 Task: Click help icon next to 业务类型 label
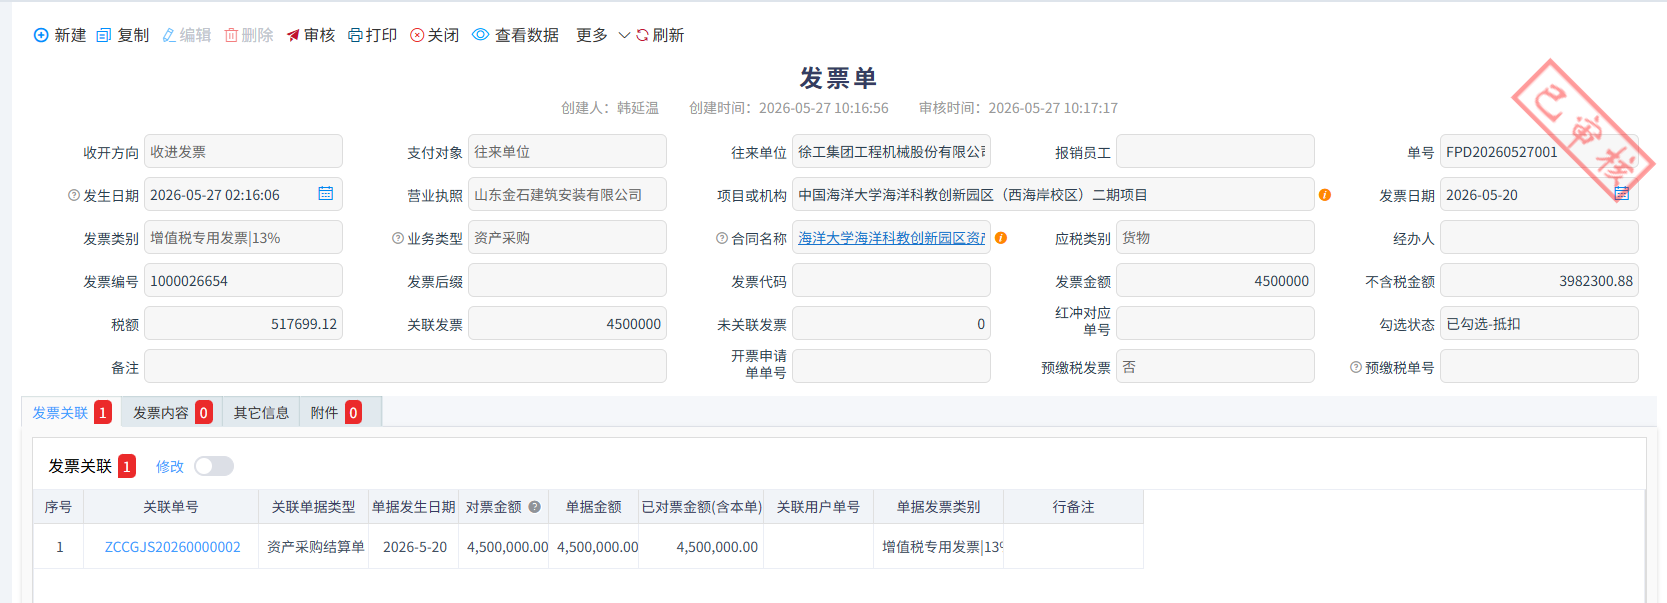click(x=398, y=238)
